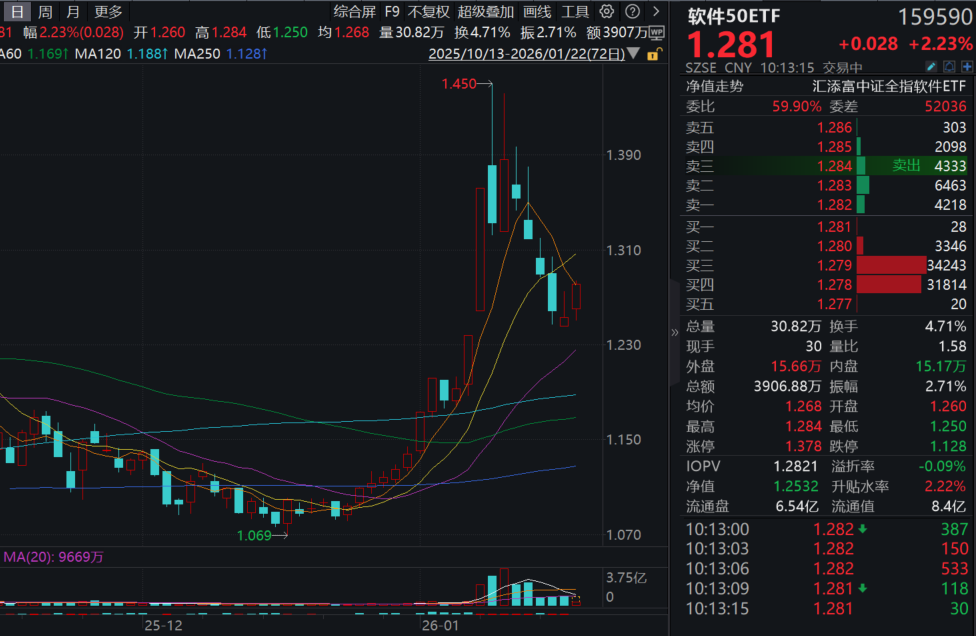The width and height of the screenshot is (976, 636).
Task: Click the help question mark icon
Action: pyautogui.click(x=632, y=11)
